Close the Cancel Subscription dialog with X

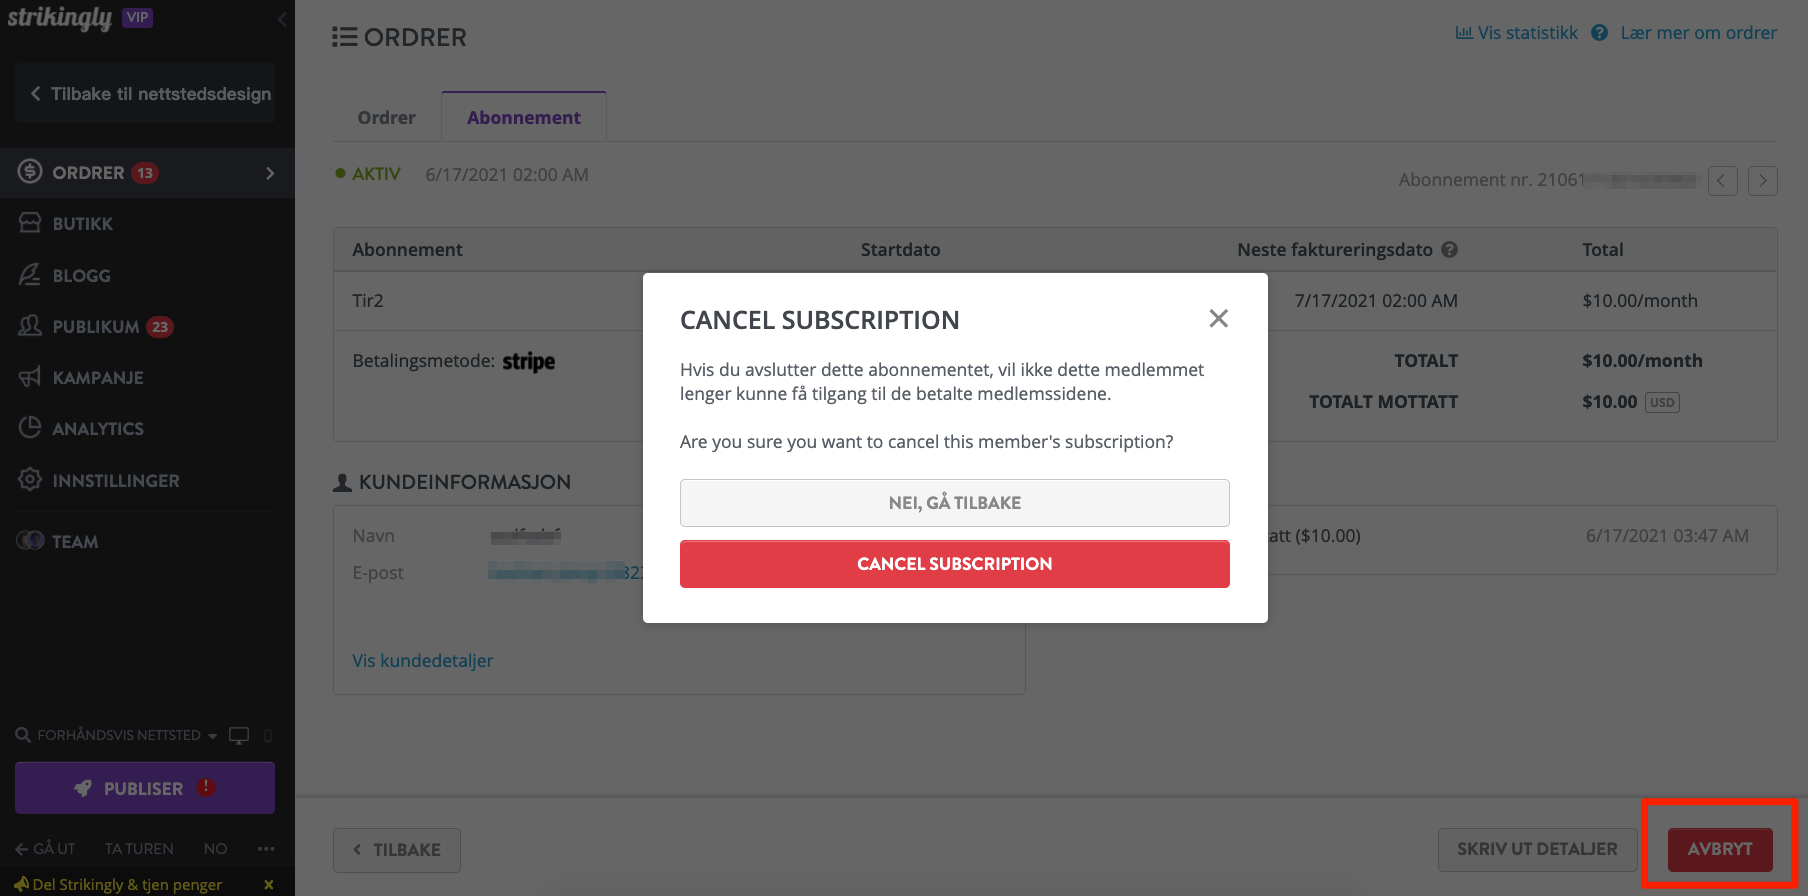[x=1218, y=319]
